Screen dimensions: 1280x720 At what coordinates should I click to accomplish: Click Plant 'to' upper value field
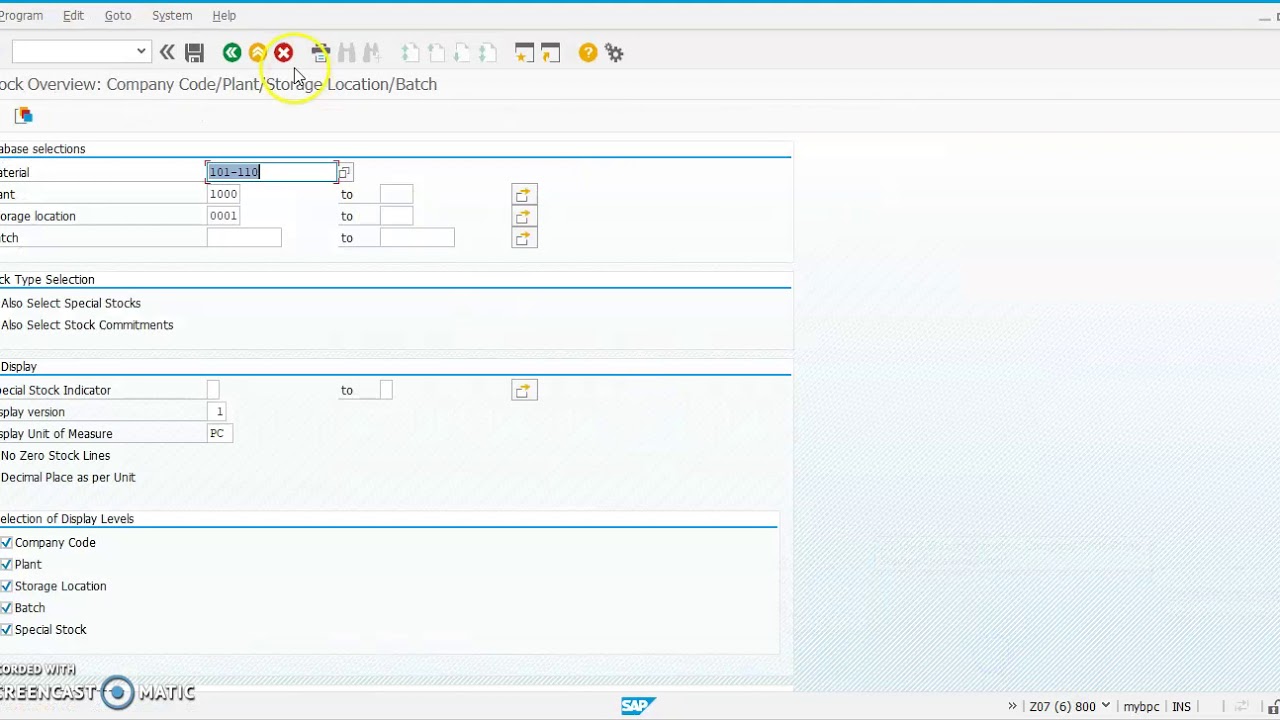[396, 194]
